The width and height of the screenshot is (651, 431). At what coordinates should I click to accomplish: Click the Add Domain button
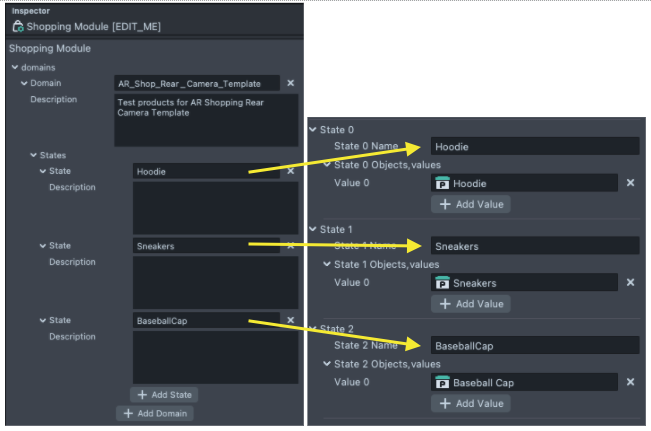point(155,413)
